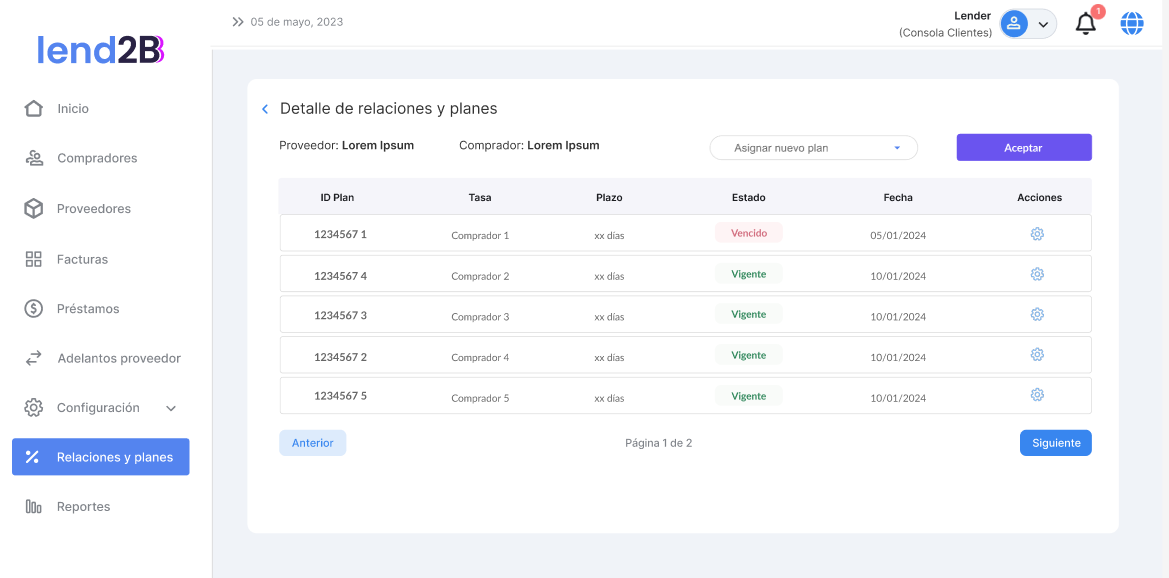Screen dimensions: 1169x578
Task: Open actions gear for plan 1234567 5
Action: click(x=1037, y=395)
